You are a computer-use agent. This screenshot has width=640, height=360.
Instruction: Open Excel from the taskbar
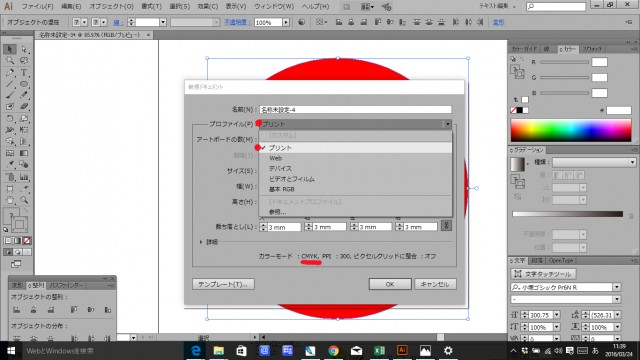(379, 351)
